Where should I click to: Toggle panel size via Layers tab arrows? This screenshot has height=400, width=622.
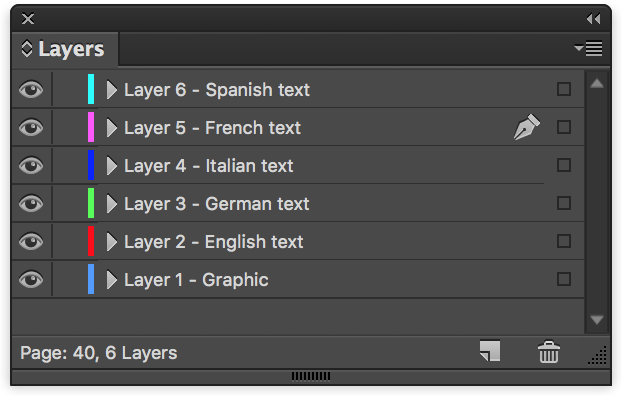coord(27,49)
